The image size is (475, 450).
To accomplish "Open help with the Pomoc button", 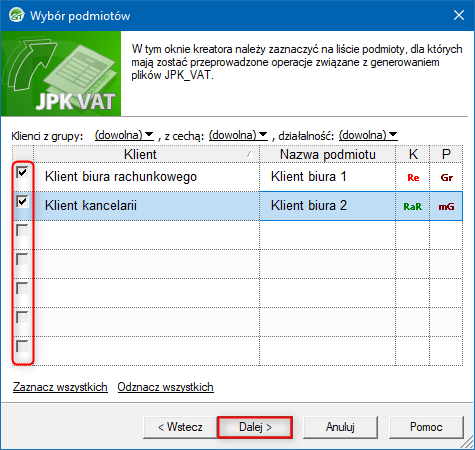I will point(426,427).
